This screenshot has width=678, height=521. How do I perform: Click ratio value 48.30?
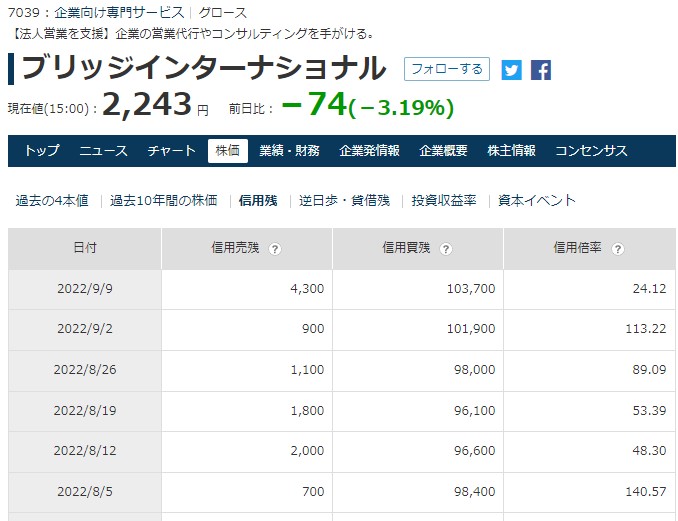click(649, 451)
